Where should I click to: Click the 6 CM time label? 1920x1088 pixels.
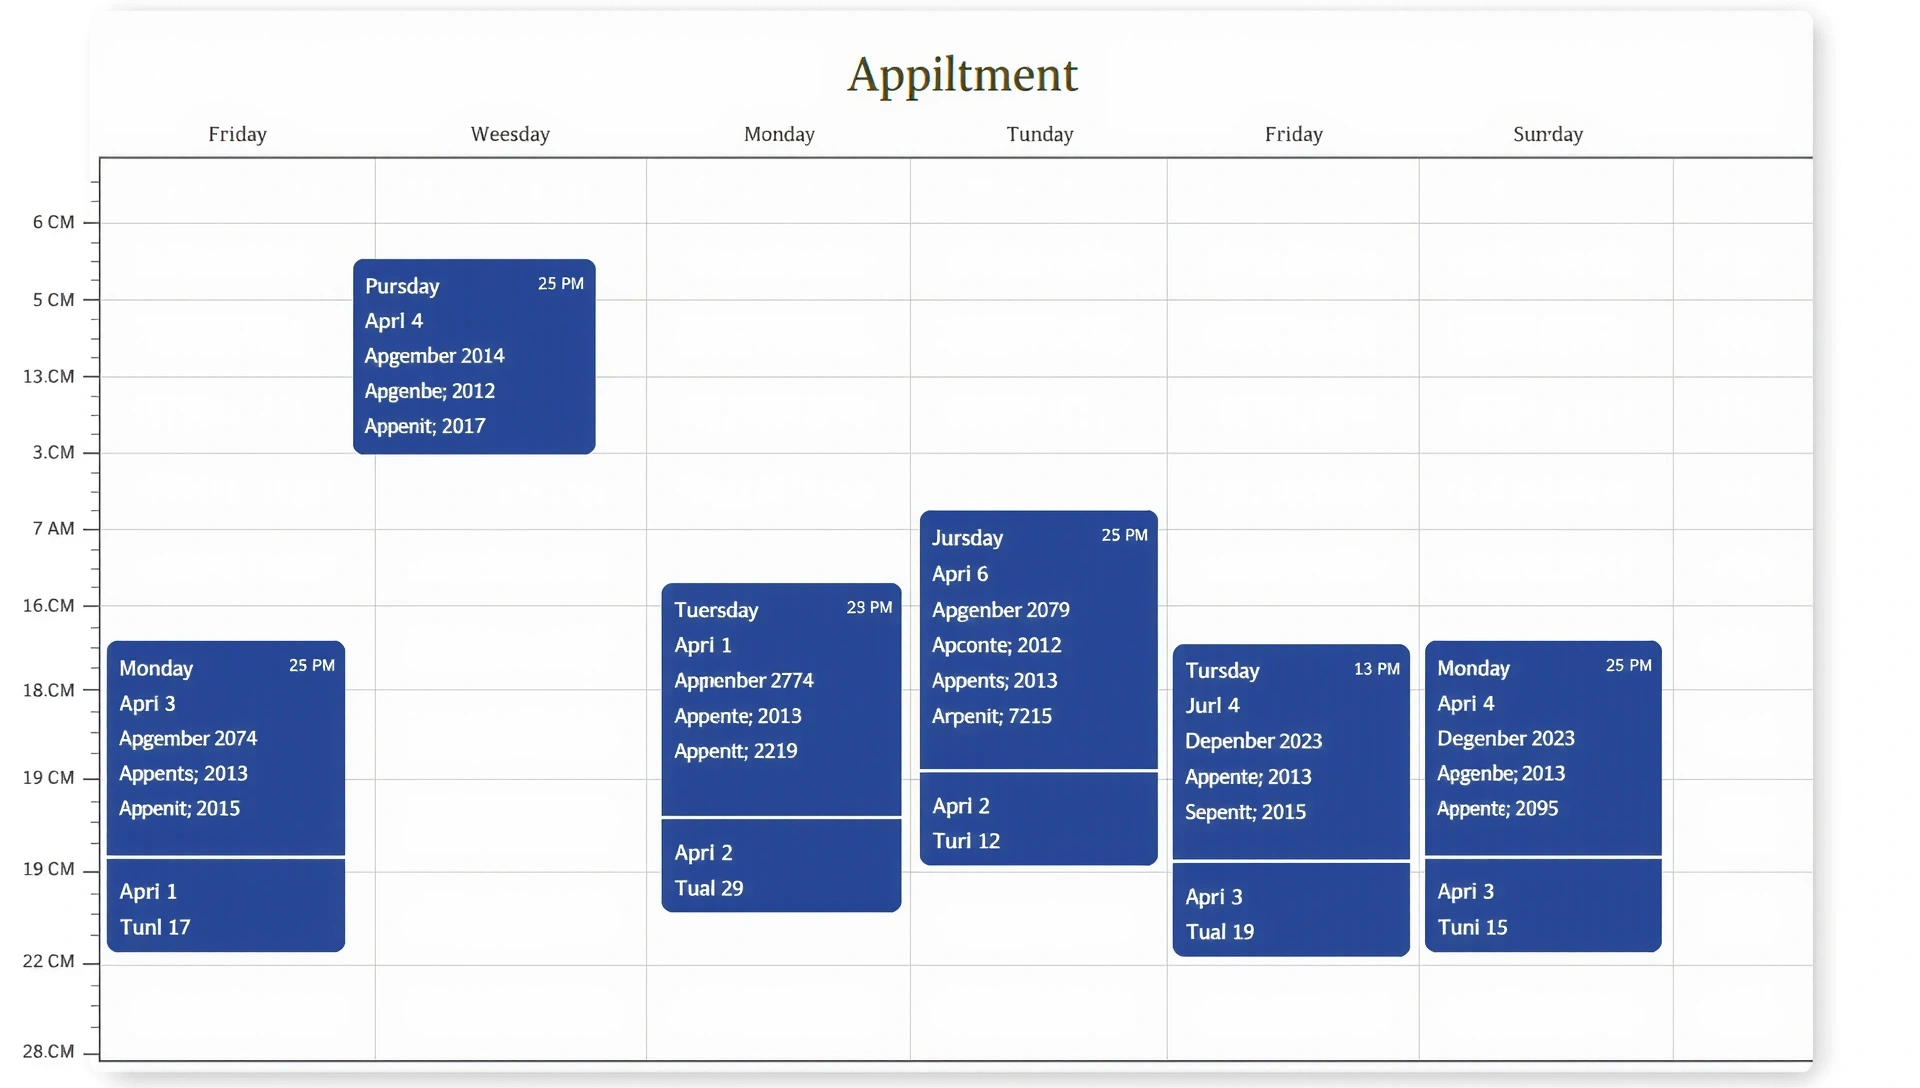point(53,222)
